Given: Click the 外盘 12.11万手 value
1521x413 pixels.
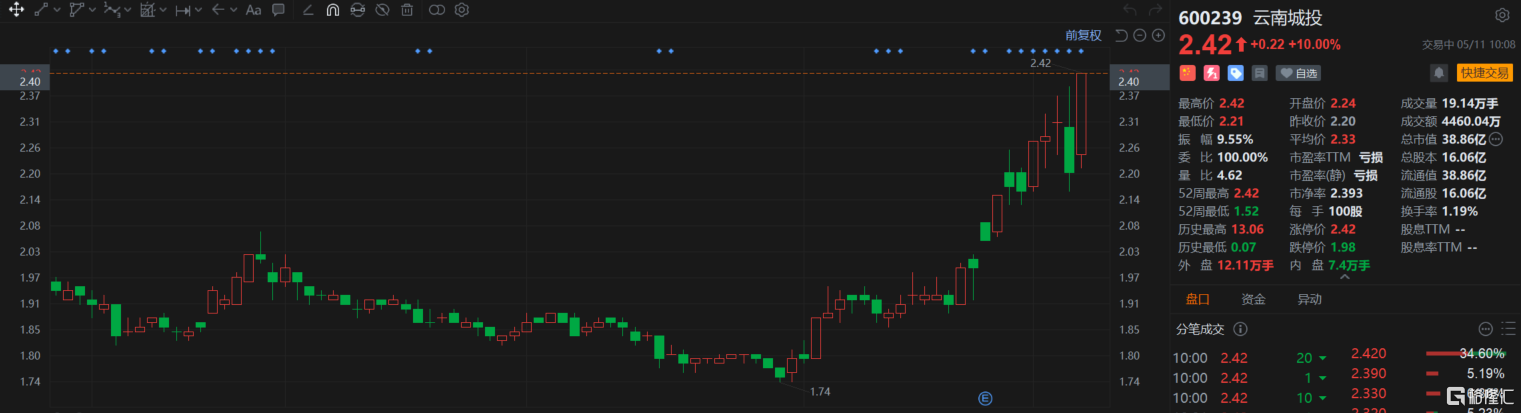Looking at the screenshot, I should 1247,265.
